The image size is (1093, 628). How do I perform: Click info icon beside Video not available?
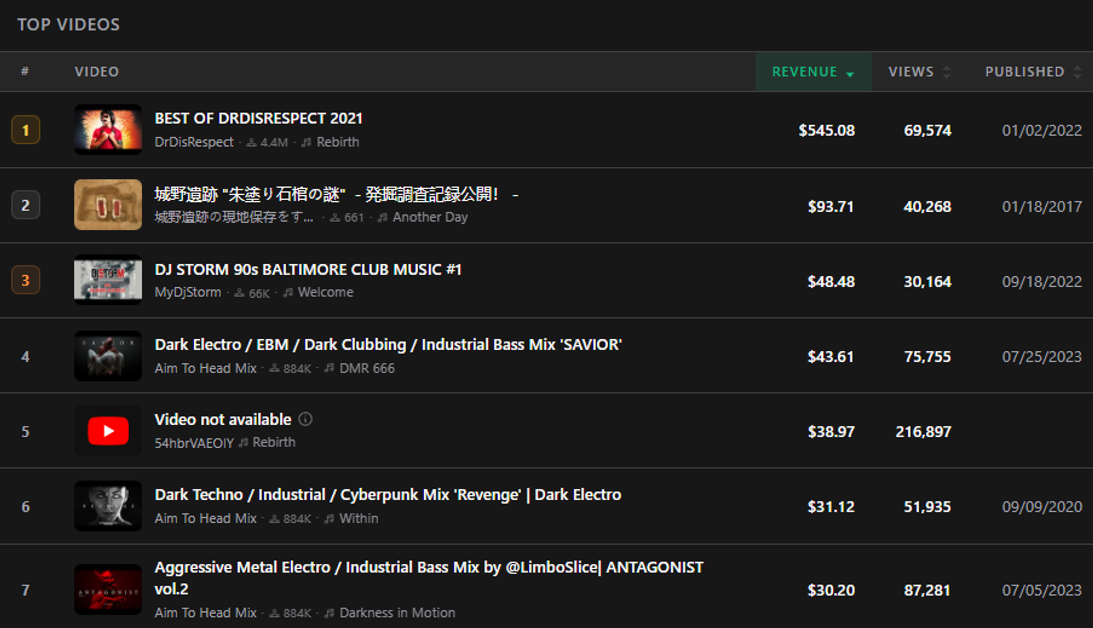(x=306, y=419)
